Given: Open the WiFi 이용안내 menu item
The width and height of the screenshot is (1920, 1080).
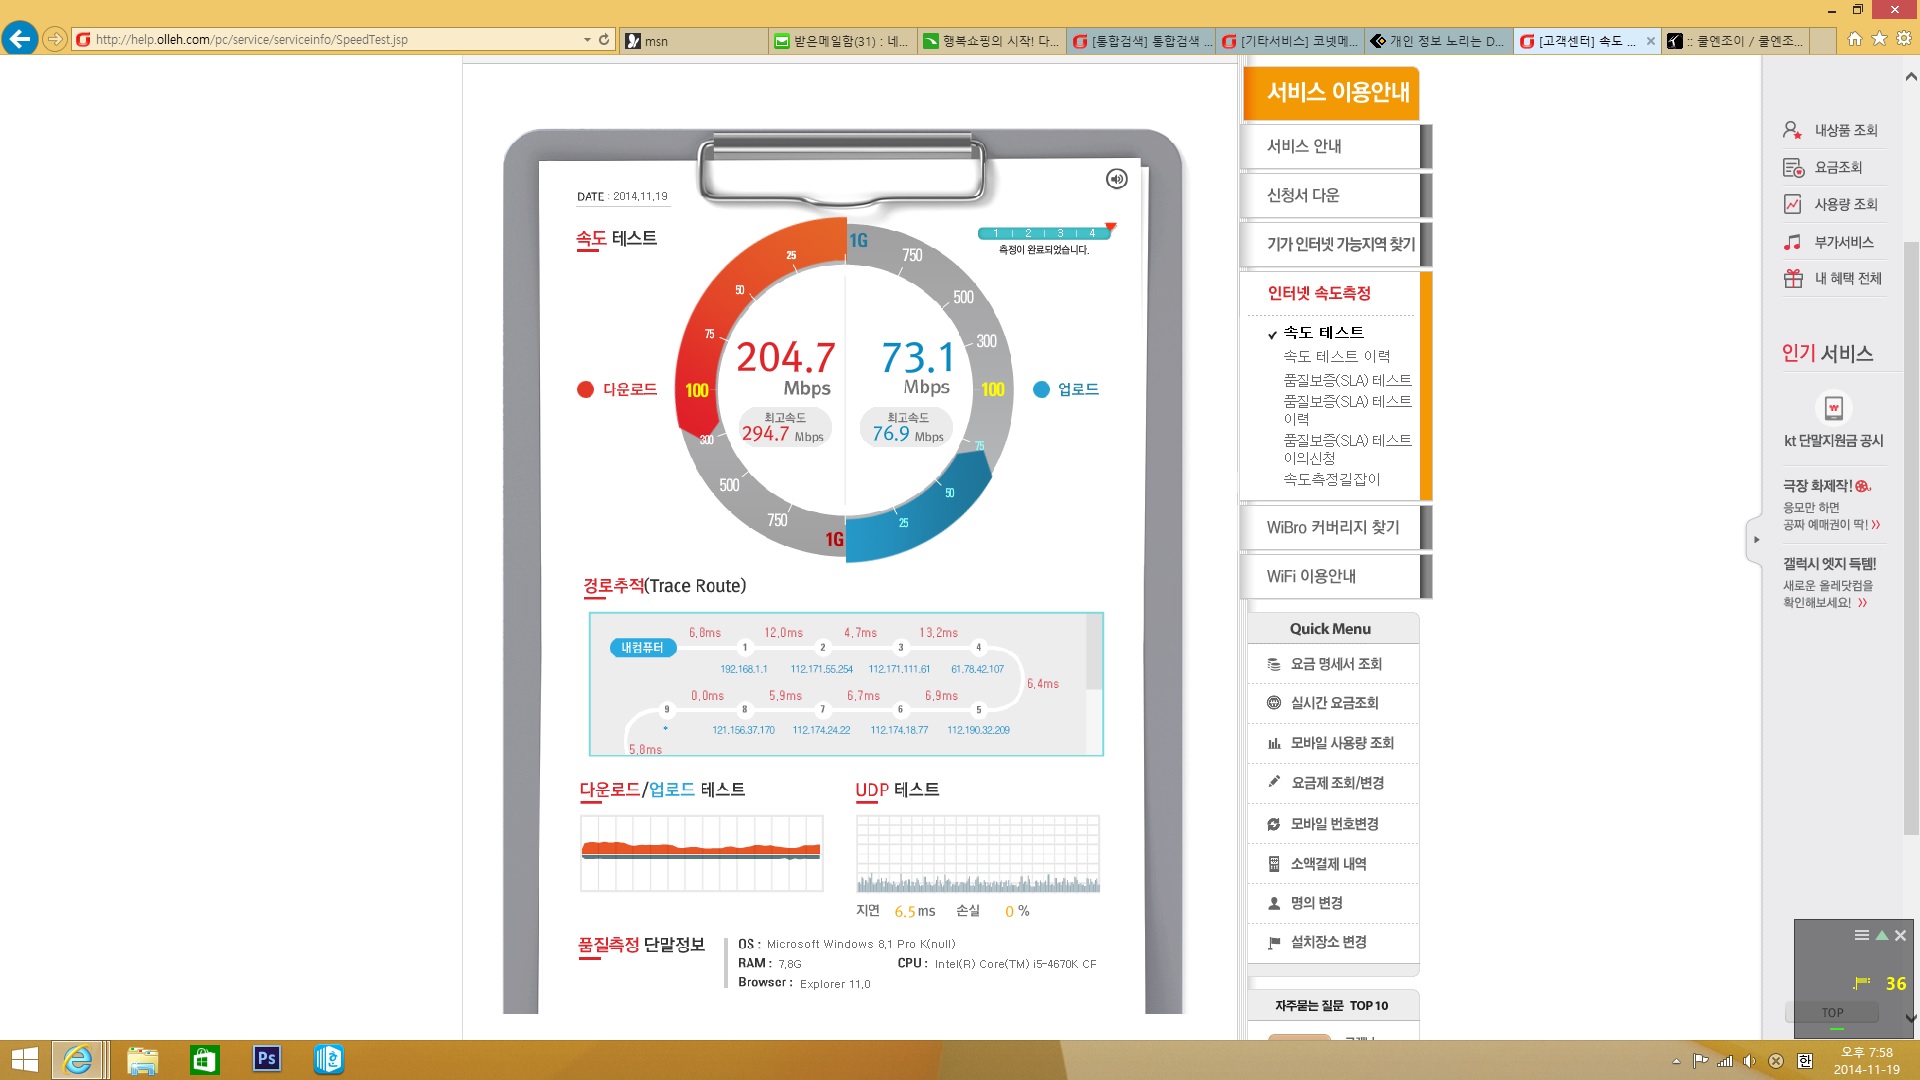Looking at the screenshot, I should click(1330, 577).
